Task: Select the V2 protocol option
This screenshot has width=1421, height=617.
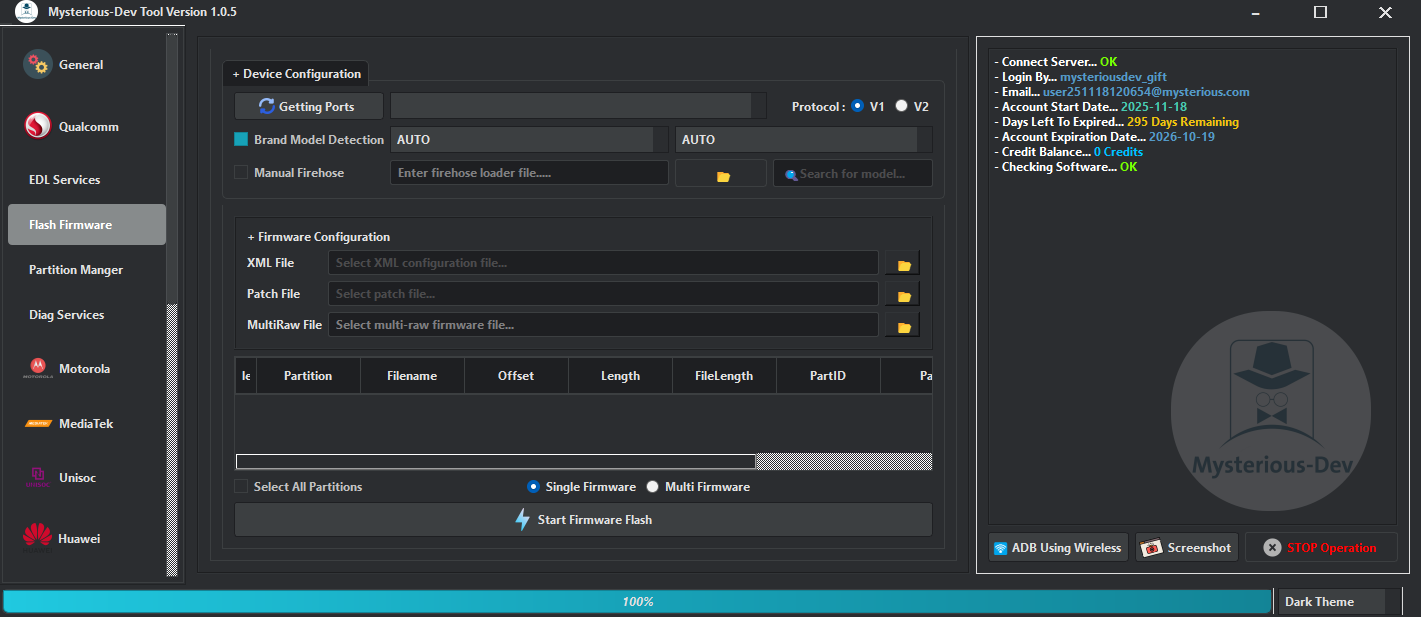Action: 901,105
